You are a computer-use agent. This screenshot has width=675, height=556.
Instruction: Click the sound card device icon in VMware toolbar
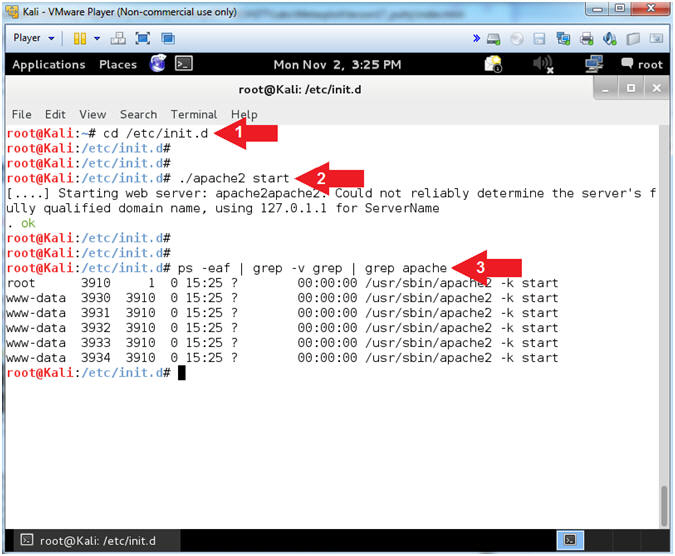[x=610, y=39]
